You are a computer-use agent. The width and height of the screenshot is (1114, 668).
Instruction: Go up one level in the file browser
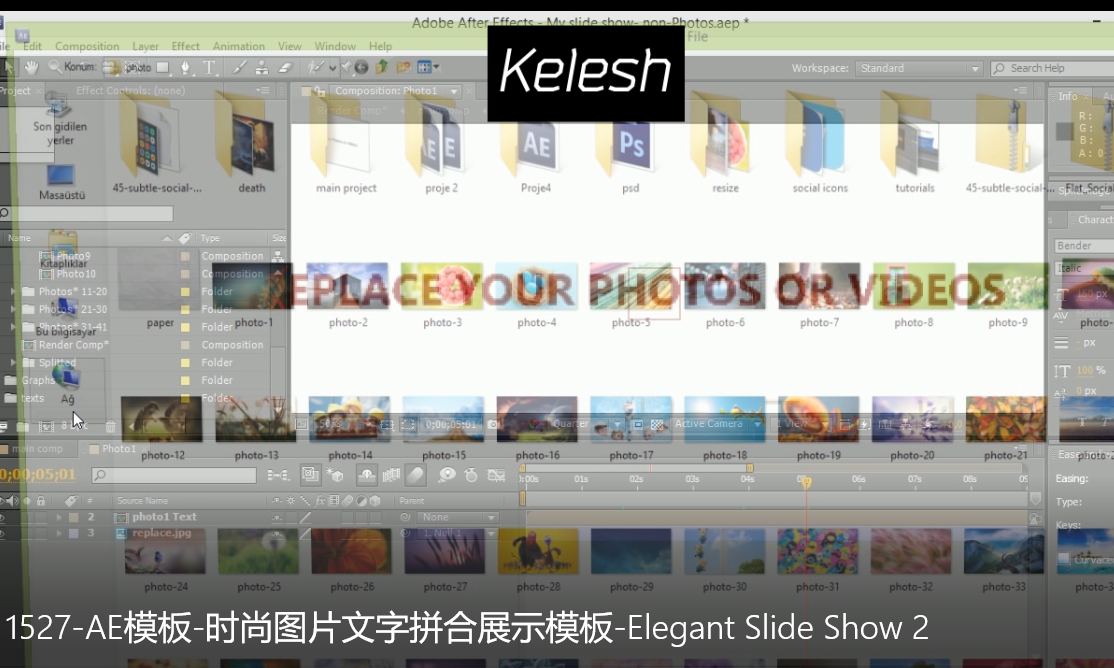click(382, 68)
